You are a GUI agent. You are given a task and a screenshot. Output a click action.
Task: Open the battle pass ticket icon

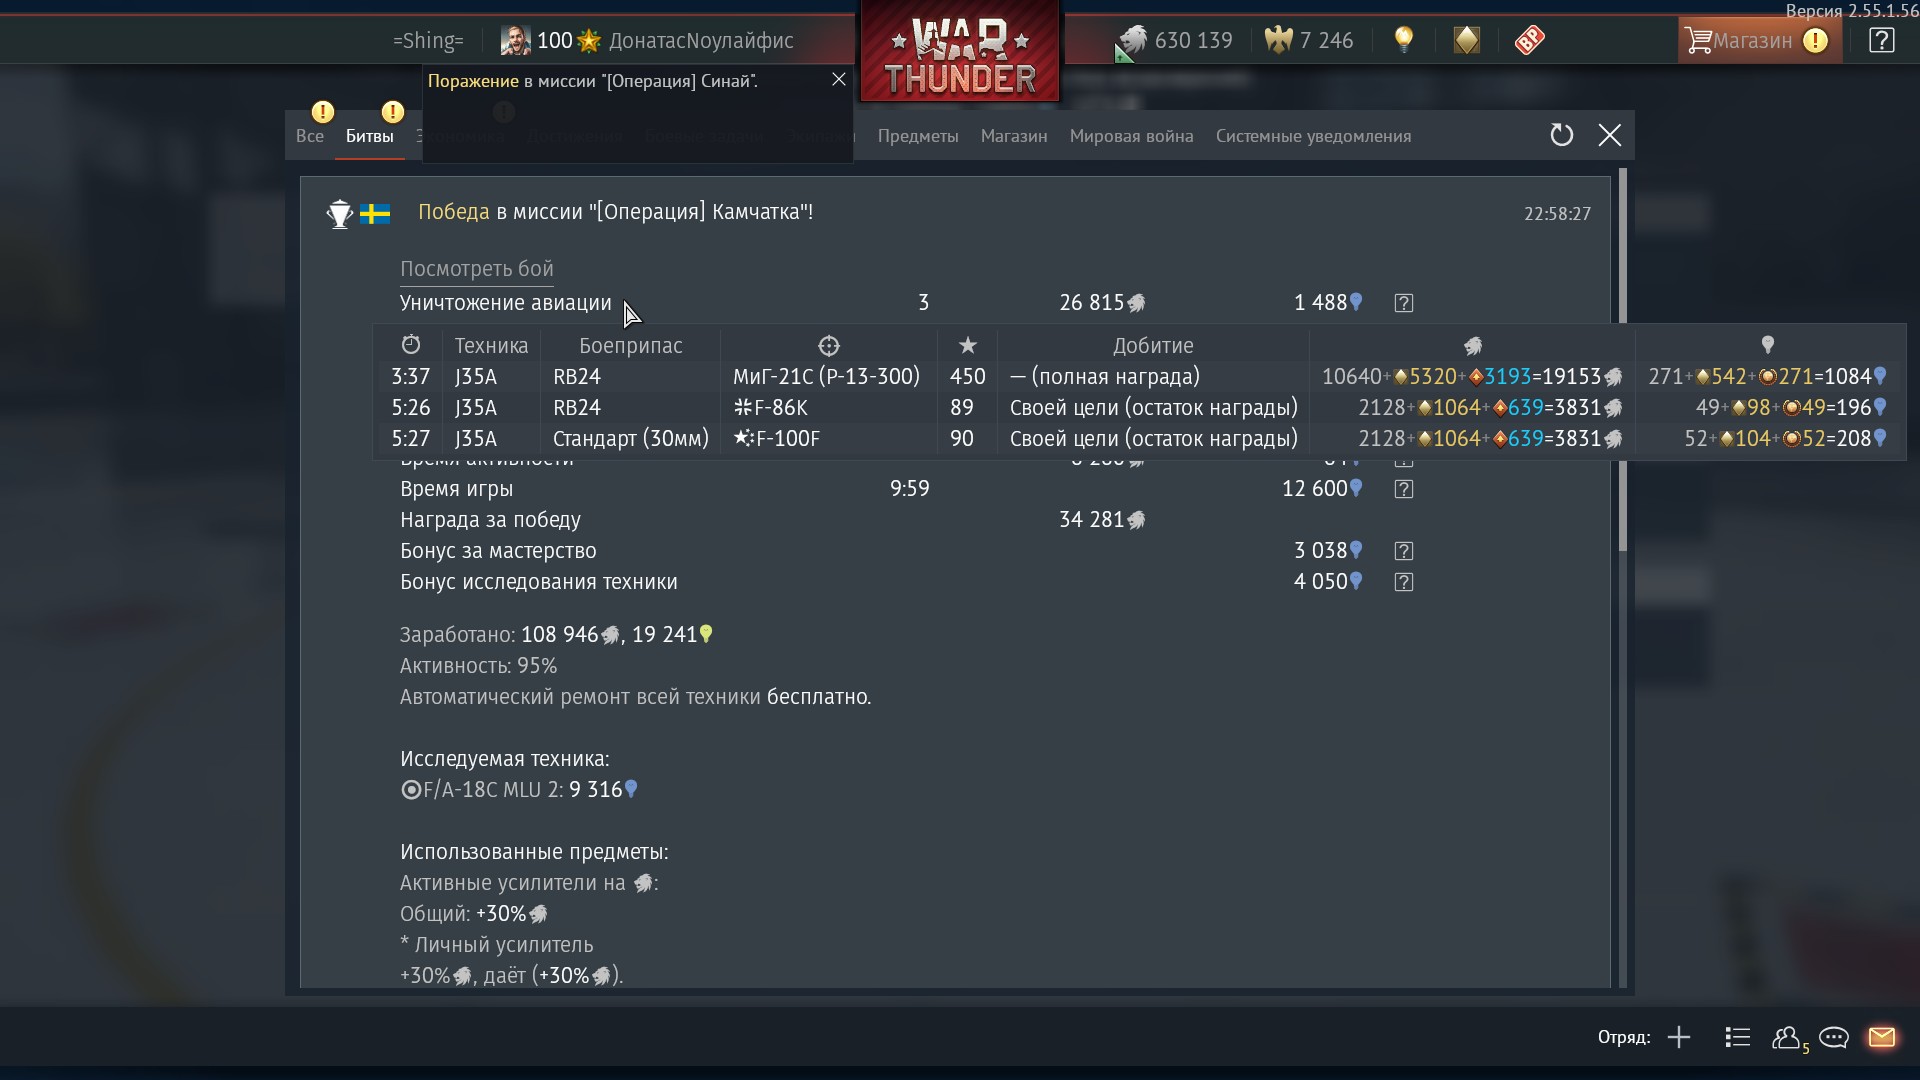tap(1529, 40)
